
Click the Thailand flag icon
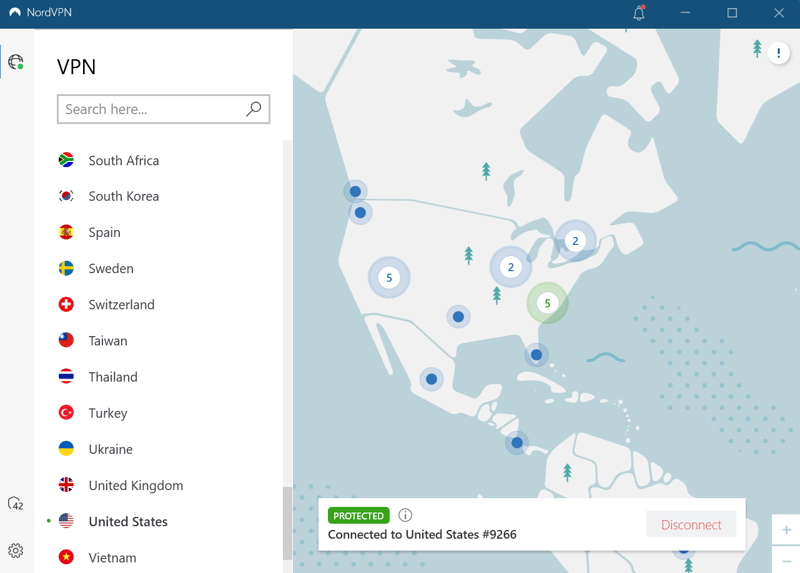point(66,377)
